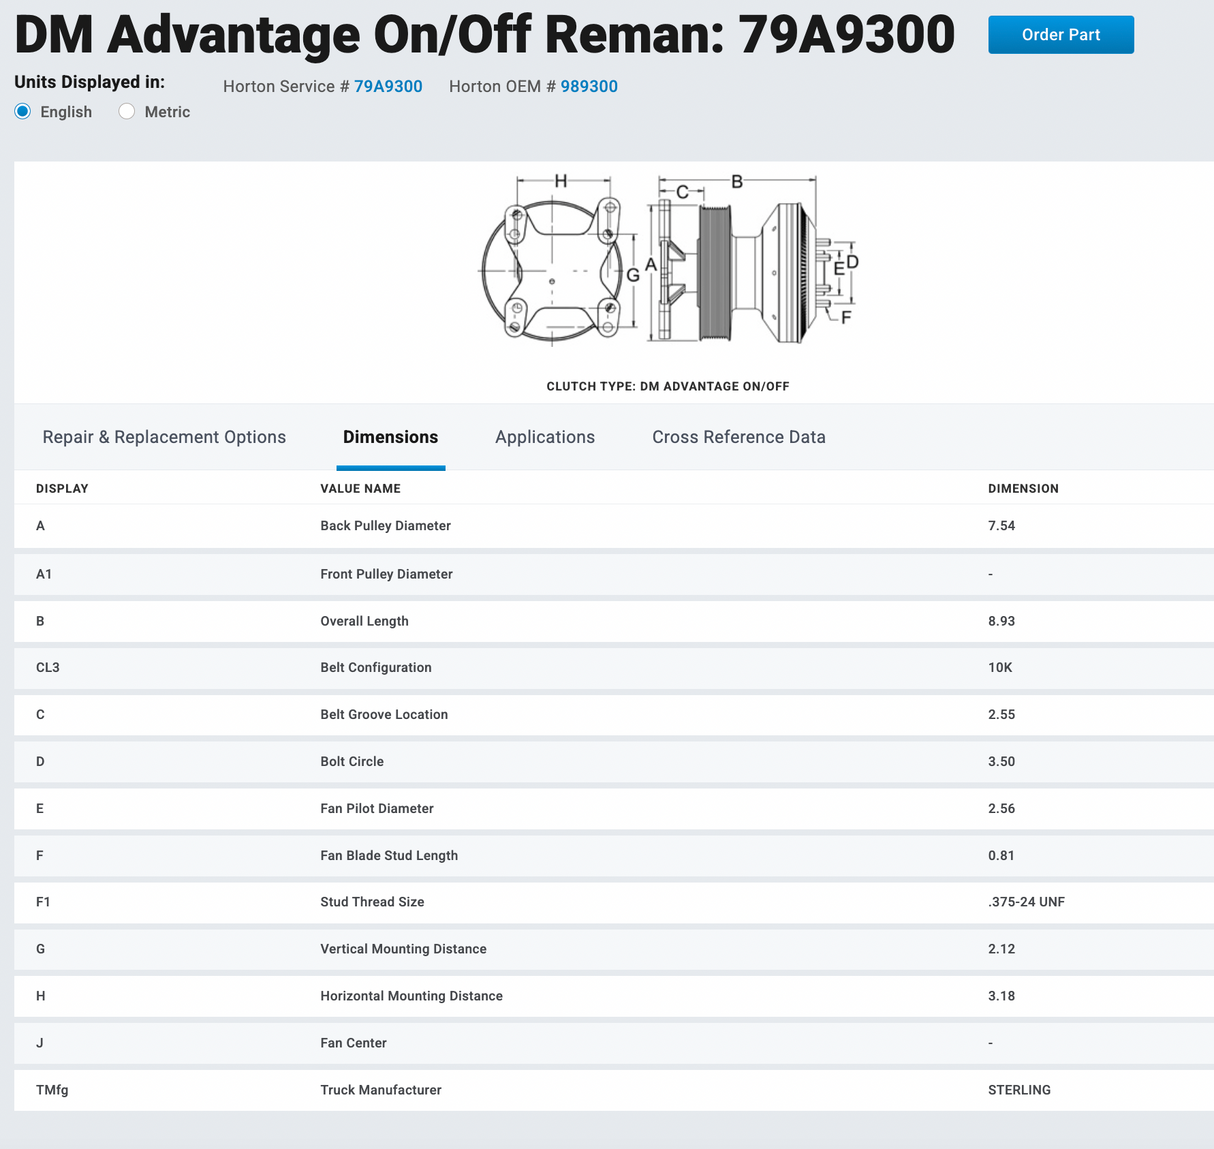Click the Horizontal Mounting Distance row
1214x1149 pixels.
click(411, 996)
